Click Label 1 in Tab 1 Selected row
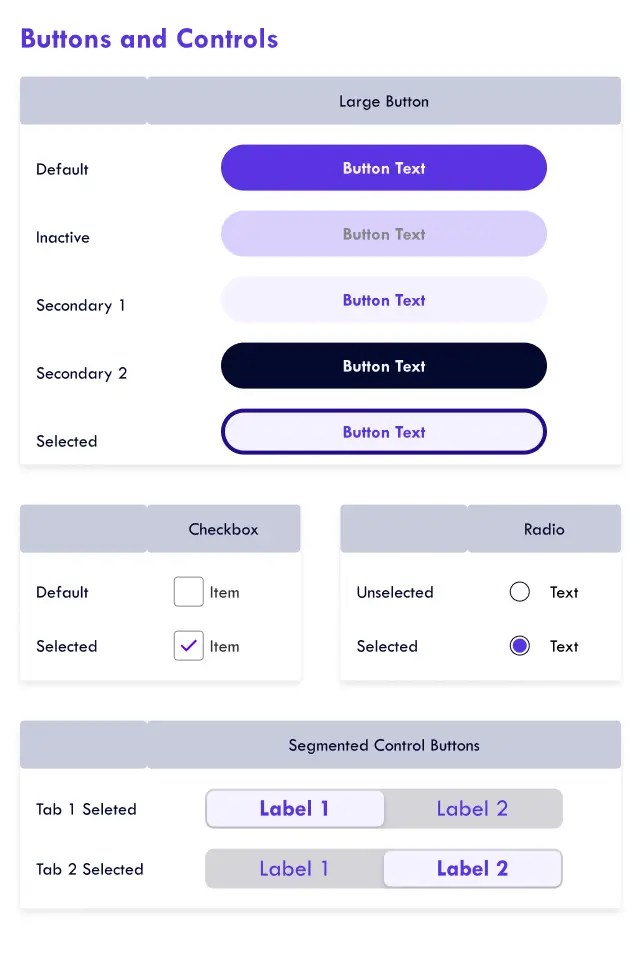 coord(295,808)
